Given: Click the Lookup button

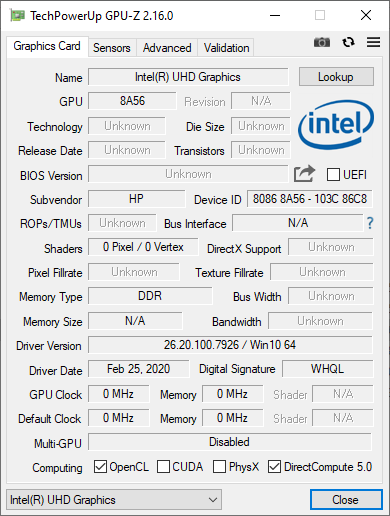Looking at the screenshot, I should tap(336, 77).
